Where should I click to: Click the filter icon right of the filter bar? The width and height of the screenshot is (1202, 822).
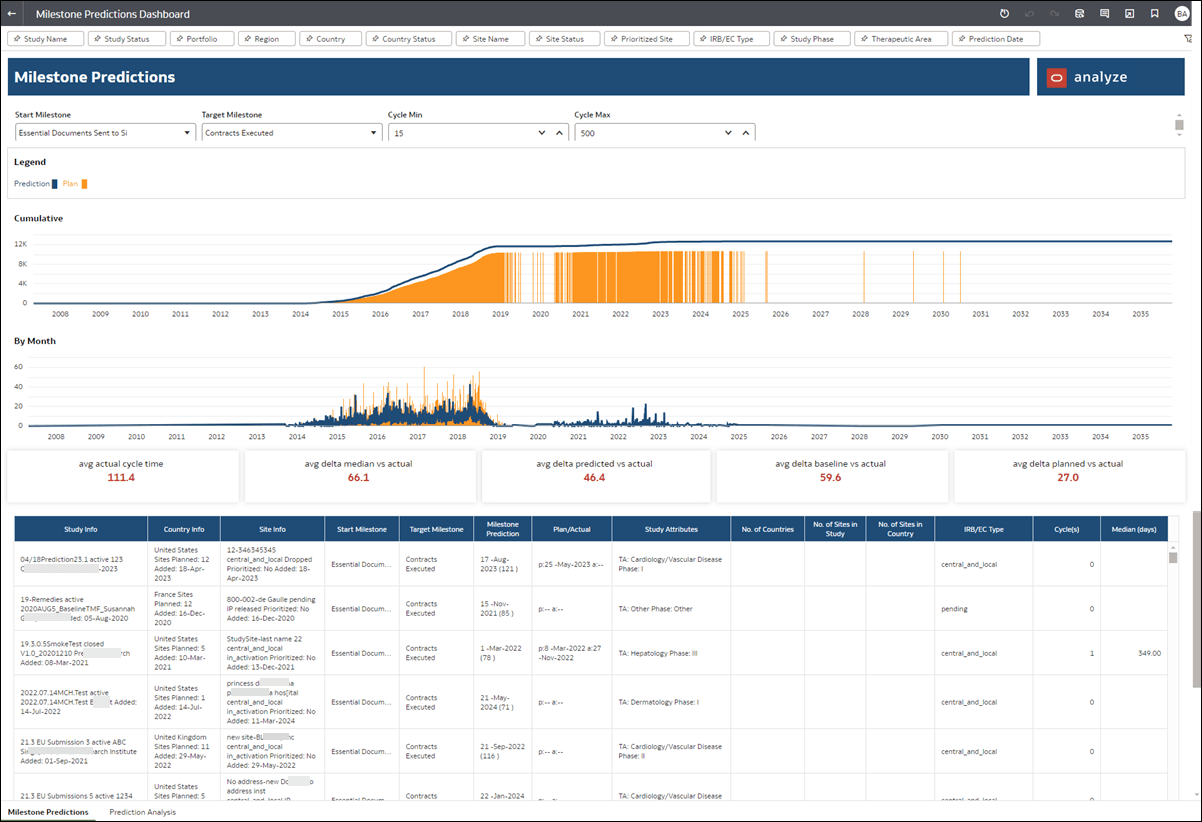pos(1188,37)
